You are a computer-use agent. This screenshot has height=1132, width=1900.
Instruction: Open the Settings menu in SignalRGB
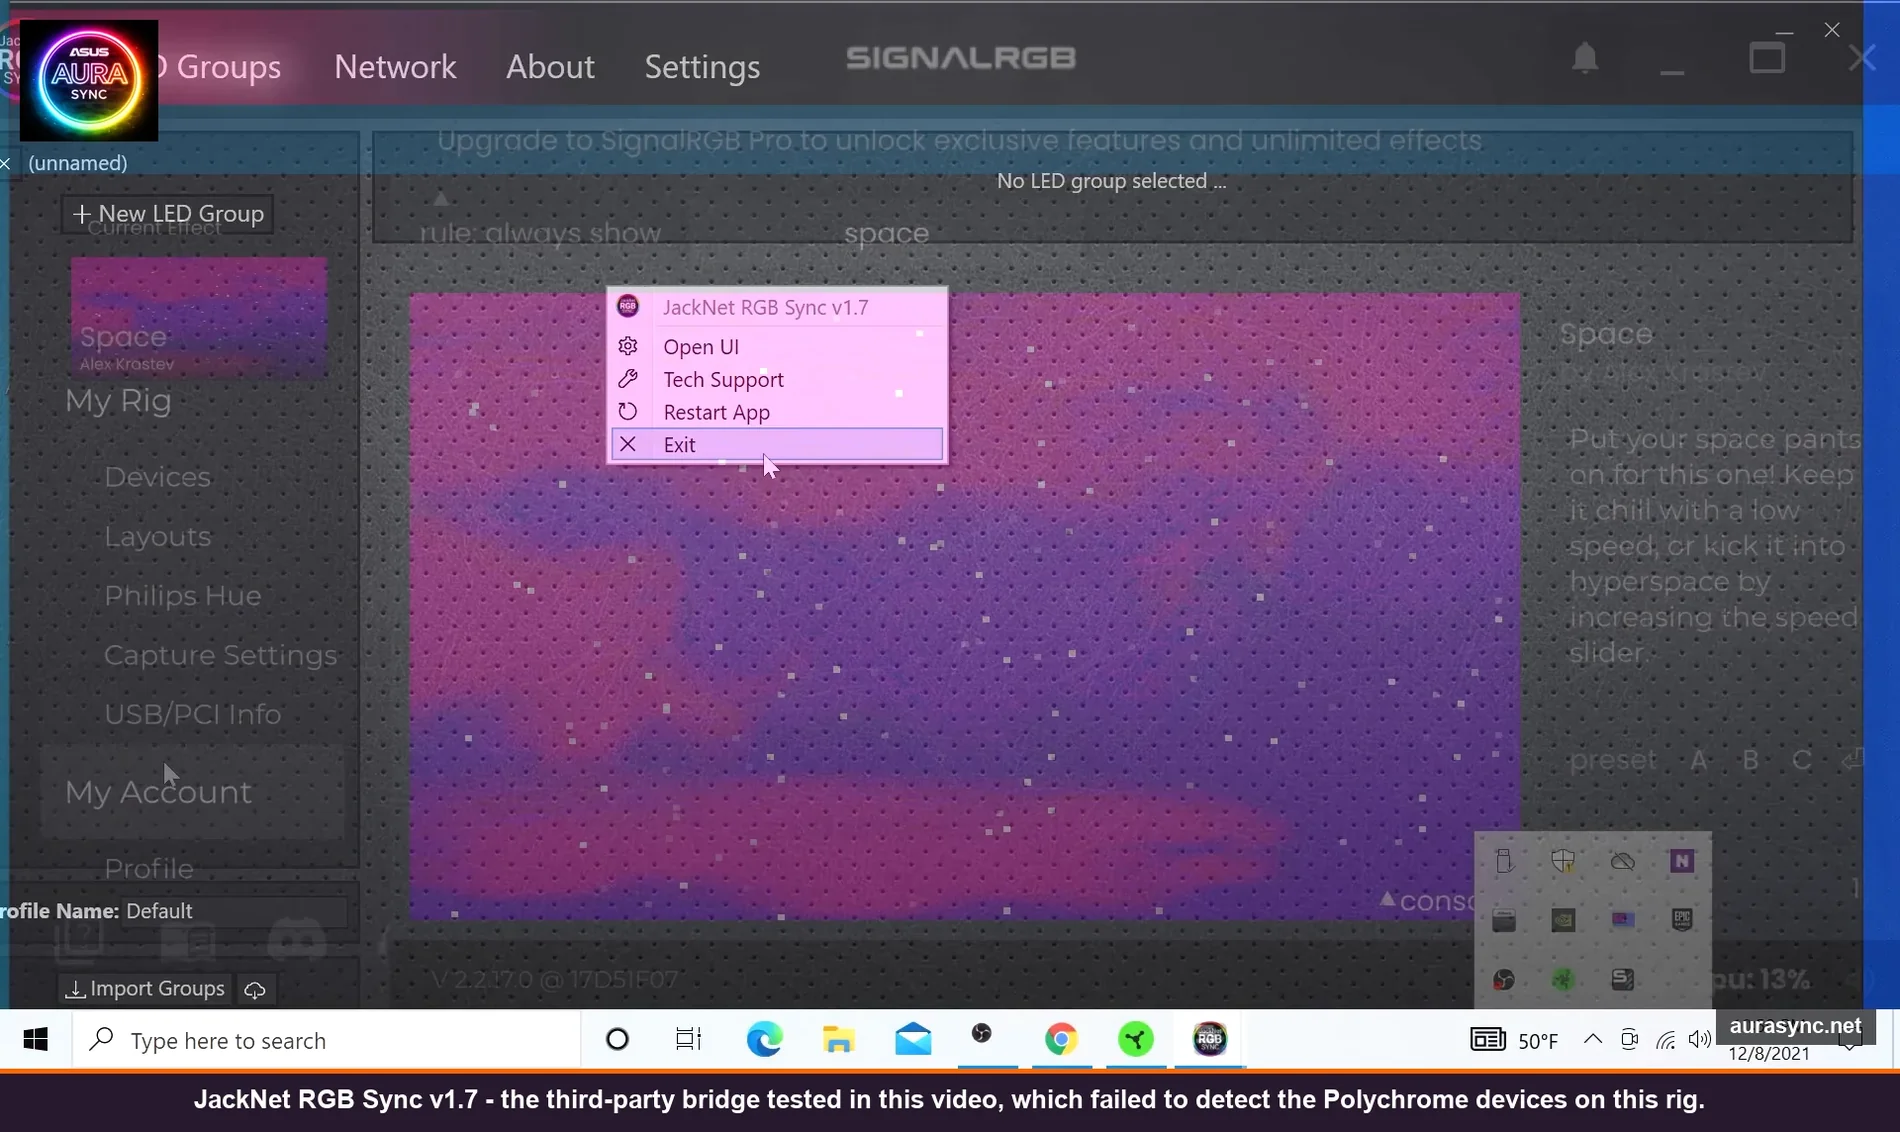pos(701,66)
